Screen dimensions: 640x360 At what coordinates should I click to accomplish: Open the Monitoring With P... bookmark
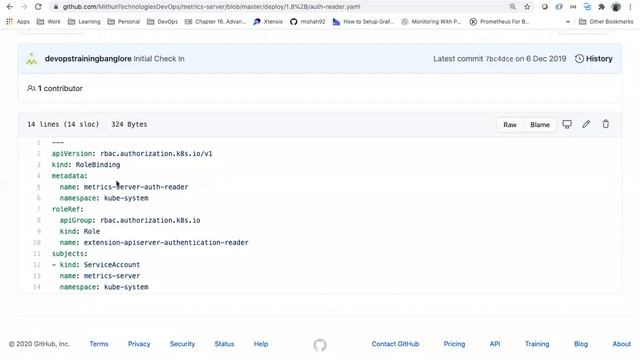431,22
